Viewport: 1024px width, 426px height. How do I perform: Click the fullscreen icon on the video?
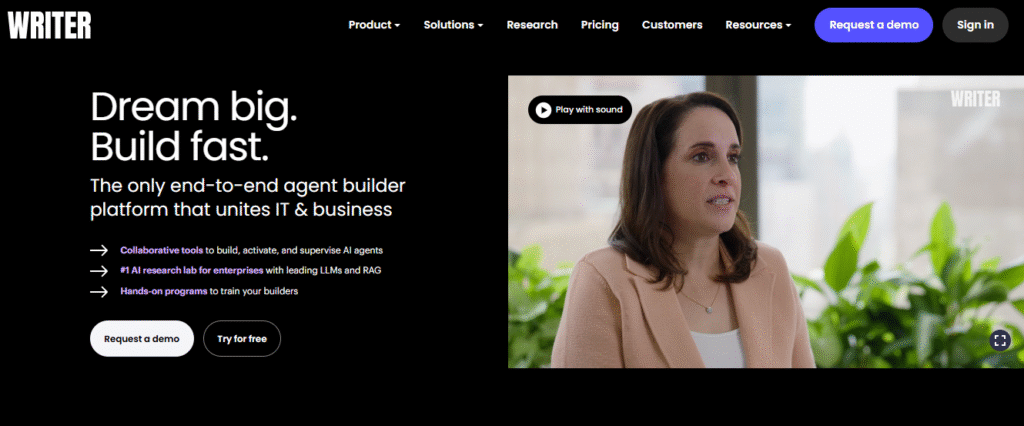coord(1000,340)
